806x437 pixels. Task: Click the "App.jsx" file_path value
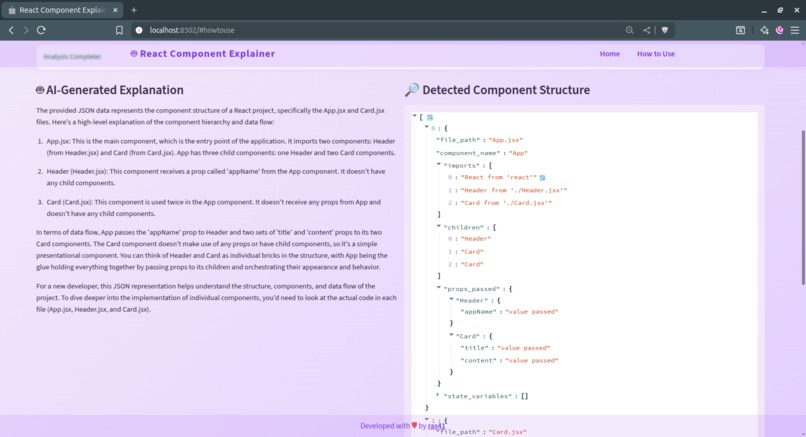(x=506, y=140)
